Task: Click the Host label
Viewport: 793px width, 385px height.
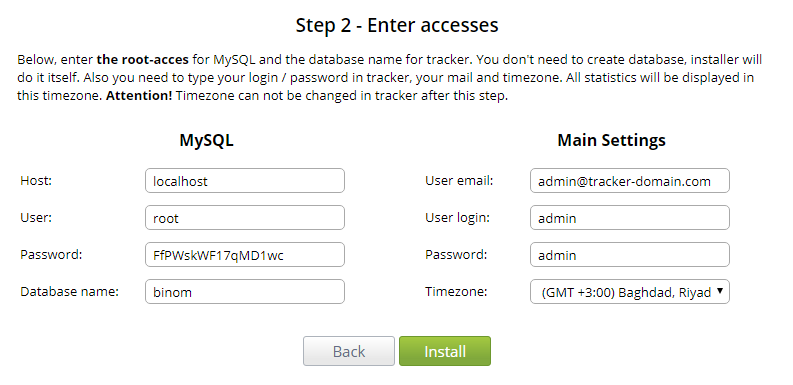Action: coord(36,181)
